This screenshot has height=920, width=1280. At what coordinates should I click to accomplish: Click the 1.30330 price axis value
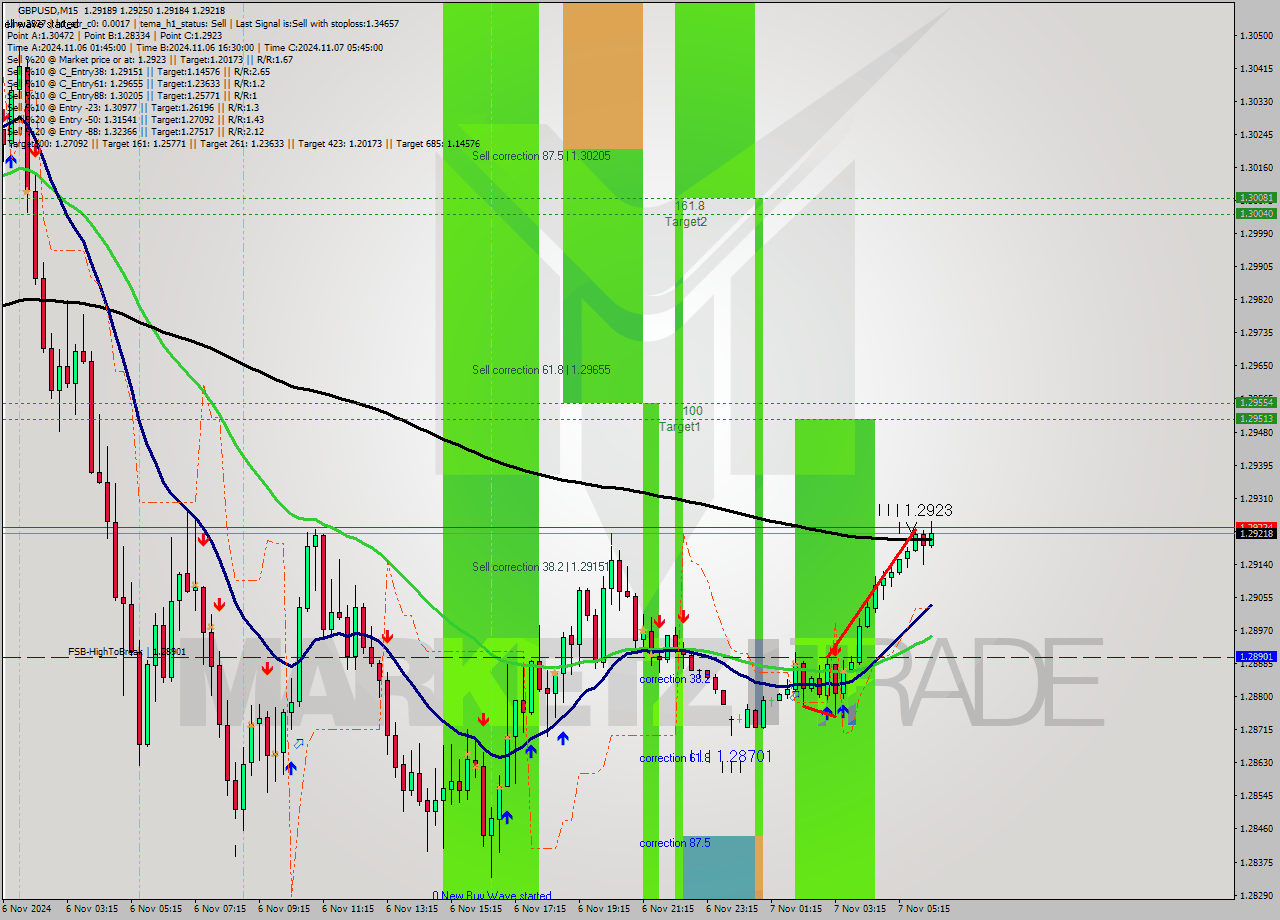pyautogui.click(x=1256, y=101)
